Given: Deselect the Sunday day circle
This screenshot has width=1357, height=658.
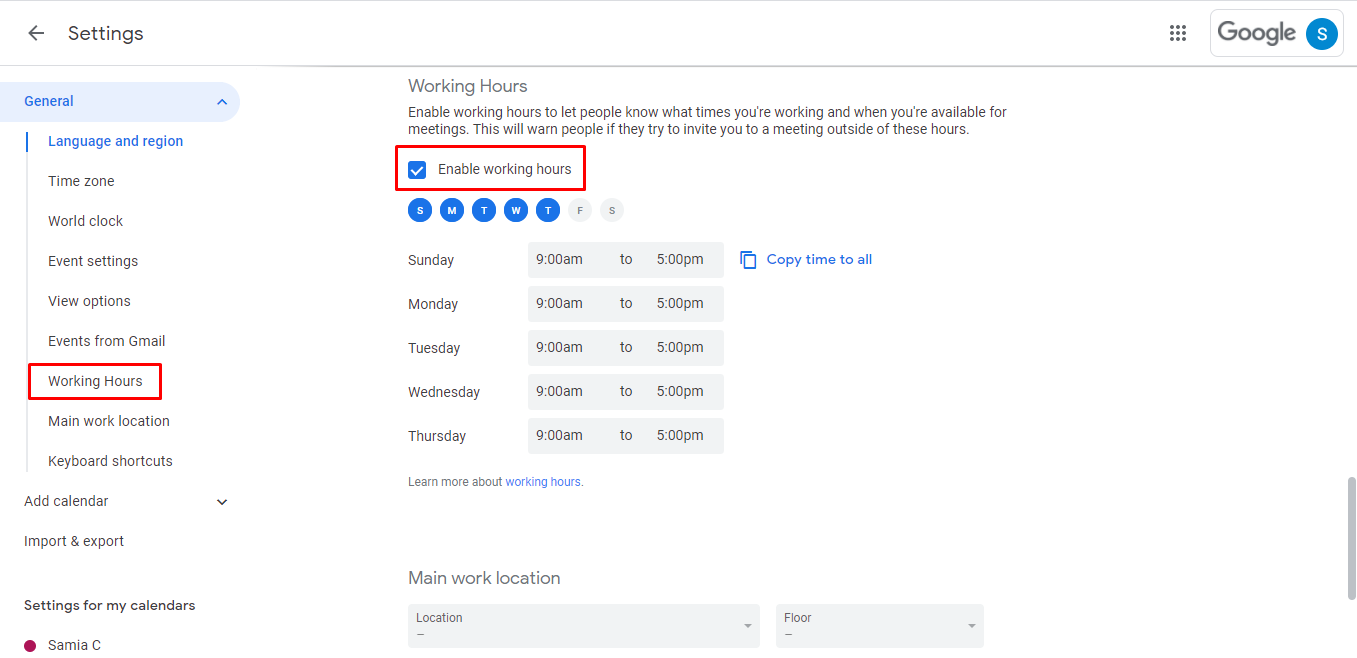Looking at the screenshot, I should coord(420,210).
